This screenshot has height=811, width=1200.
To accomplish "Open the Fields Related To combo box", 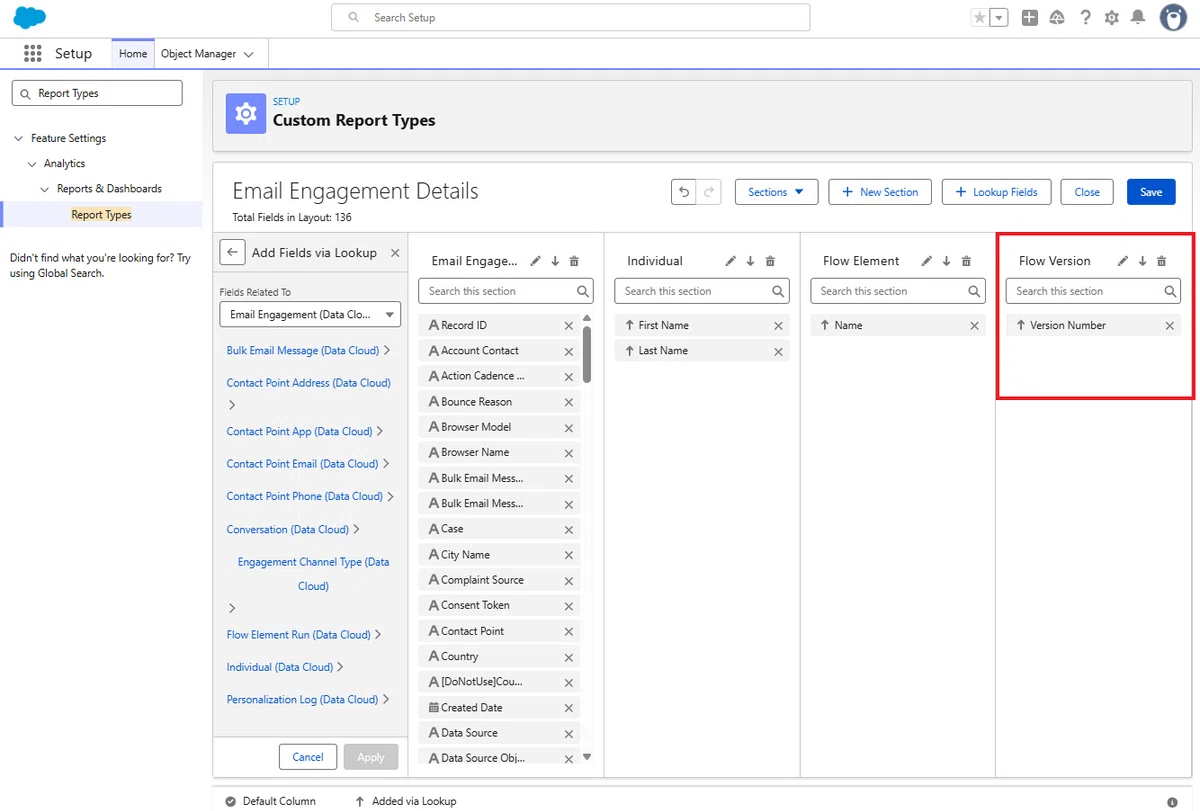I will [310, 314].
